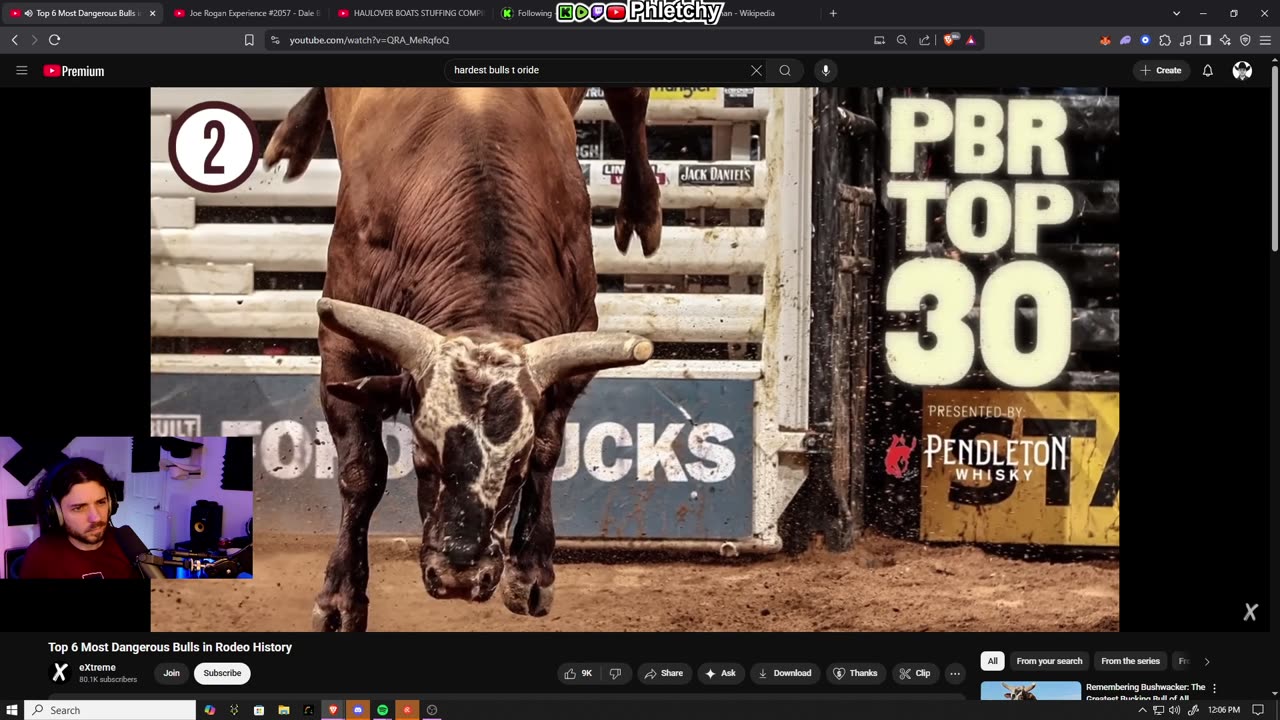This screenshot has height=720, width=1280.
Task: Open the eXtreme channel name link
Action: 98,667
